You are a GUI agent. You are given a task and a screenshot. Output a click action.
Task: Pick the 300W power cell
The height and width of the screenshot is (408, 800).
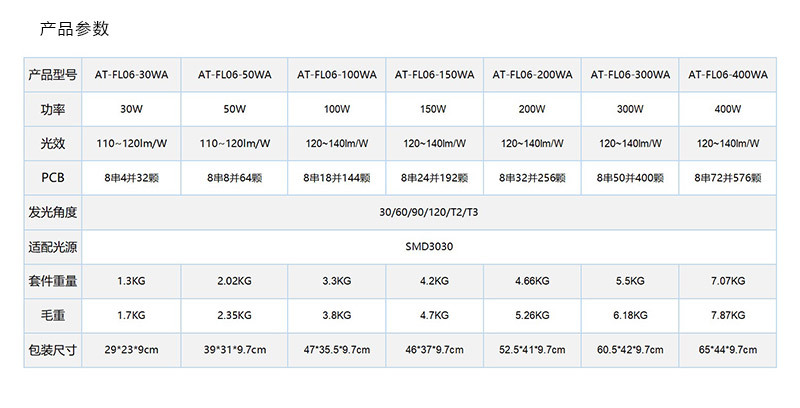[630, 109]
